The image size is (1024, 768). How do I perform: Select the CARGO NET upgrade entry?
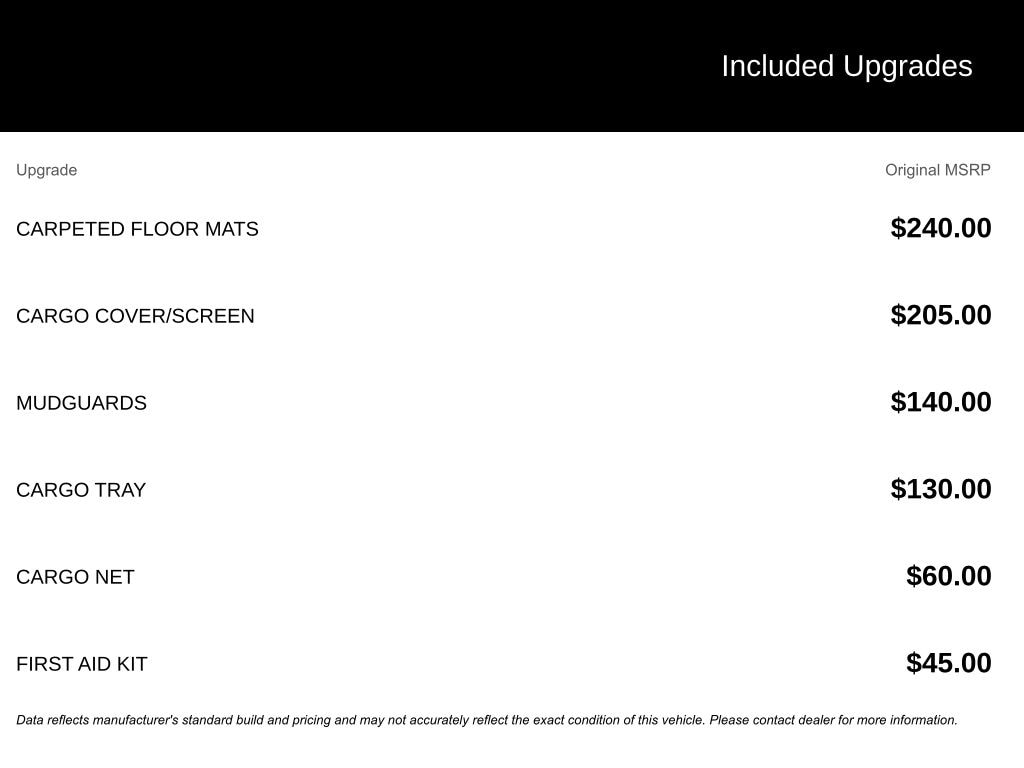(x=75, y=577)
